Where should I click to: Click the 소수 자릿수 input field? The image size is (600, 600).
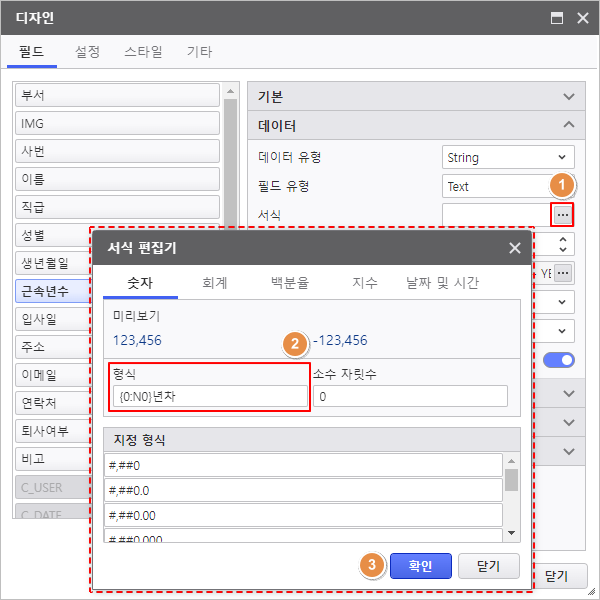tap(409, 396)
